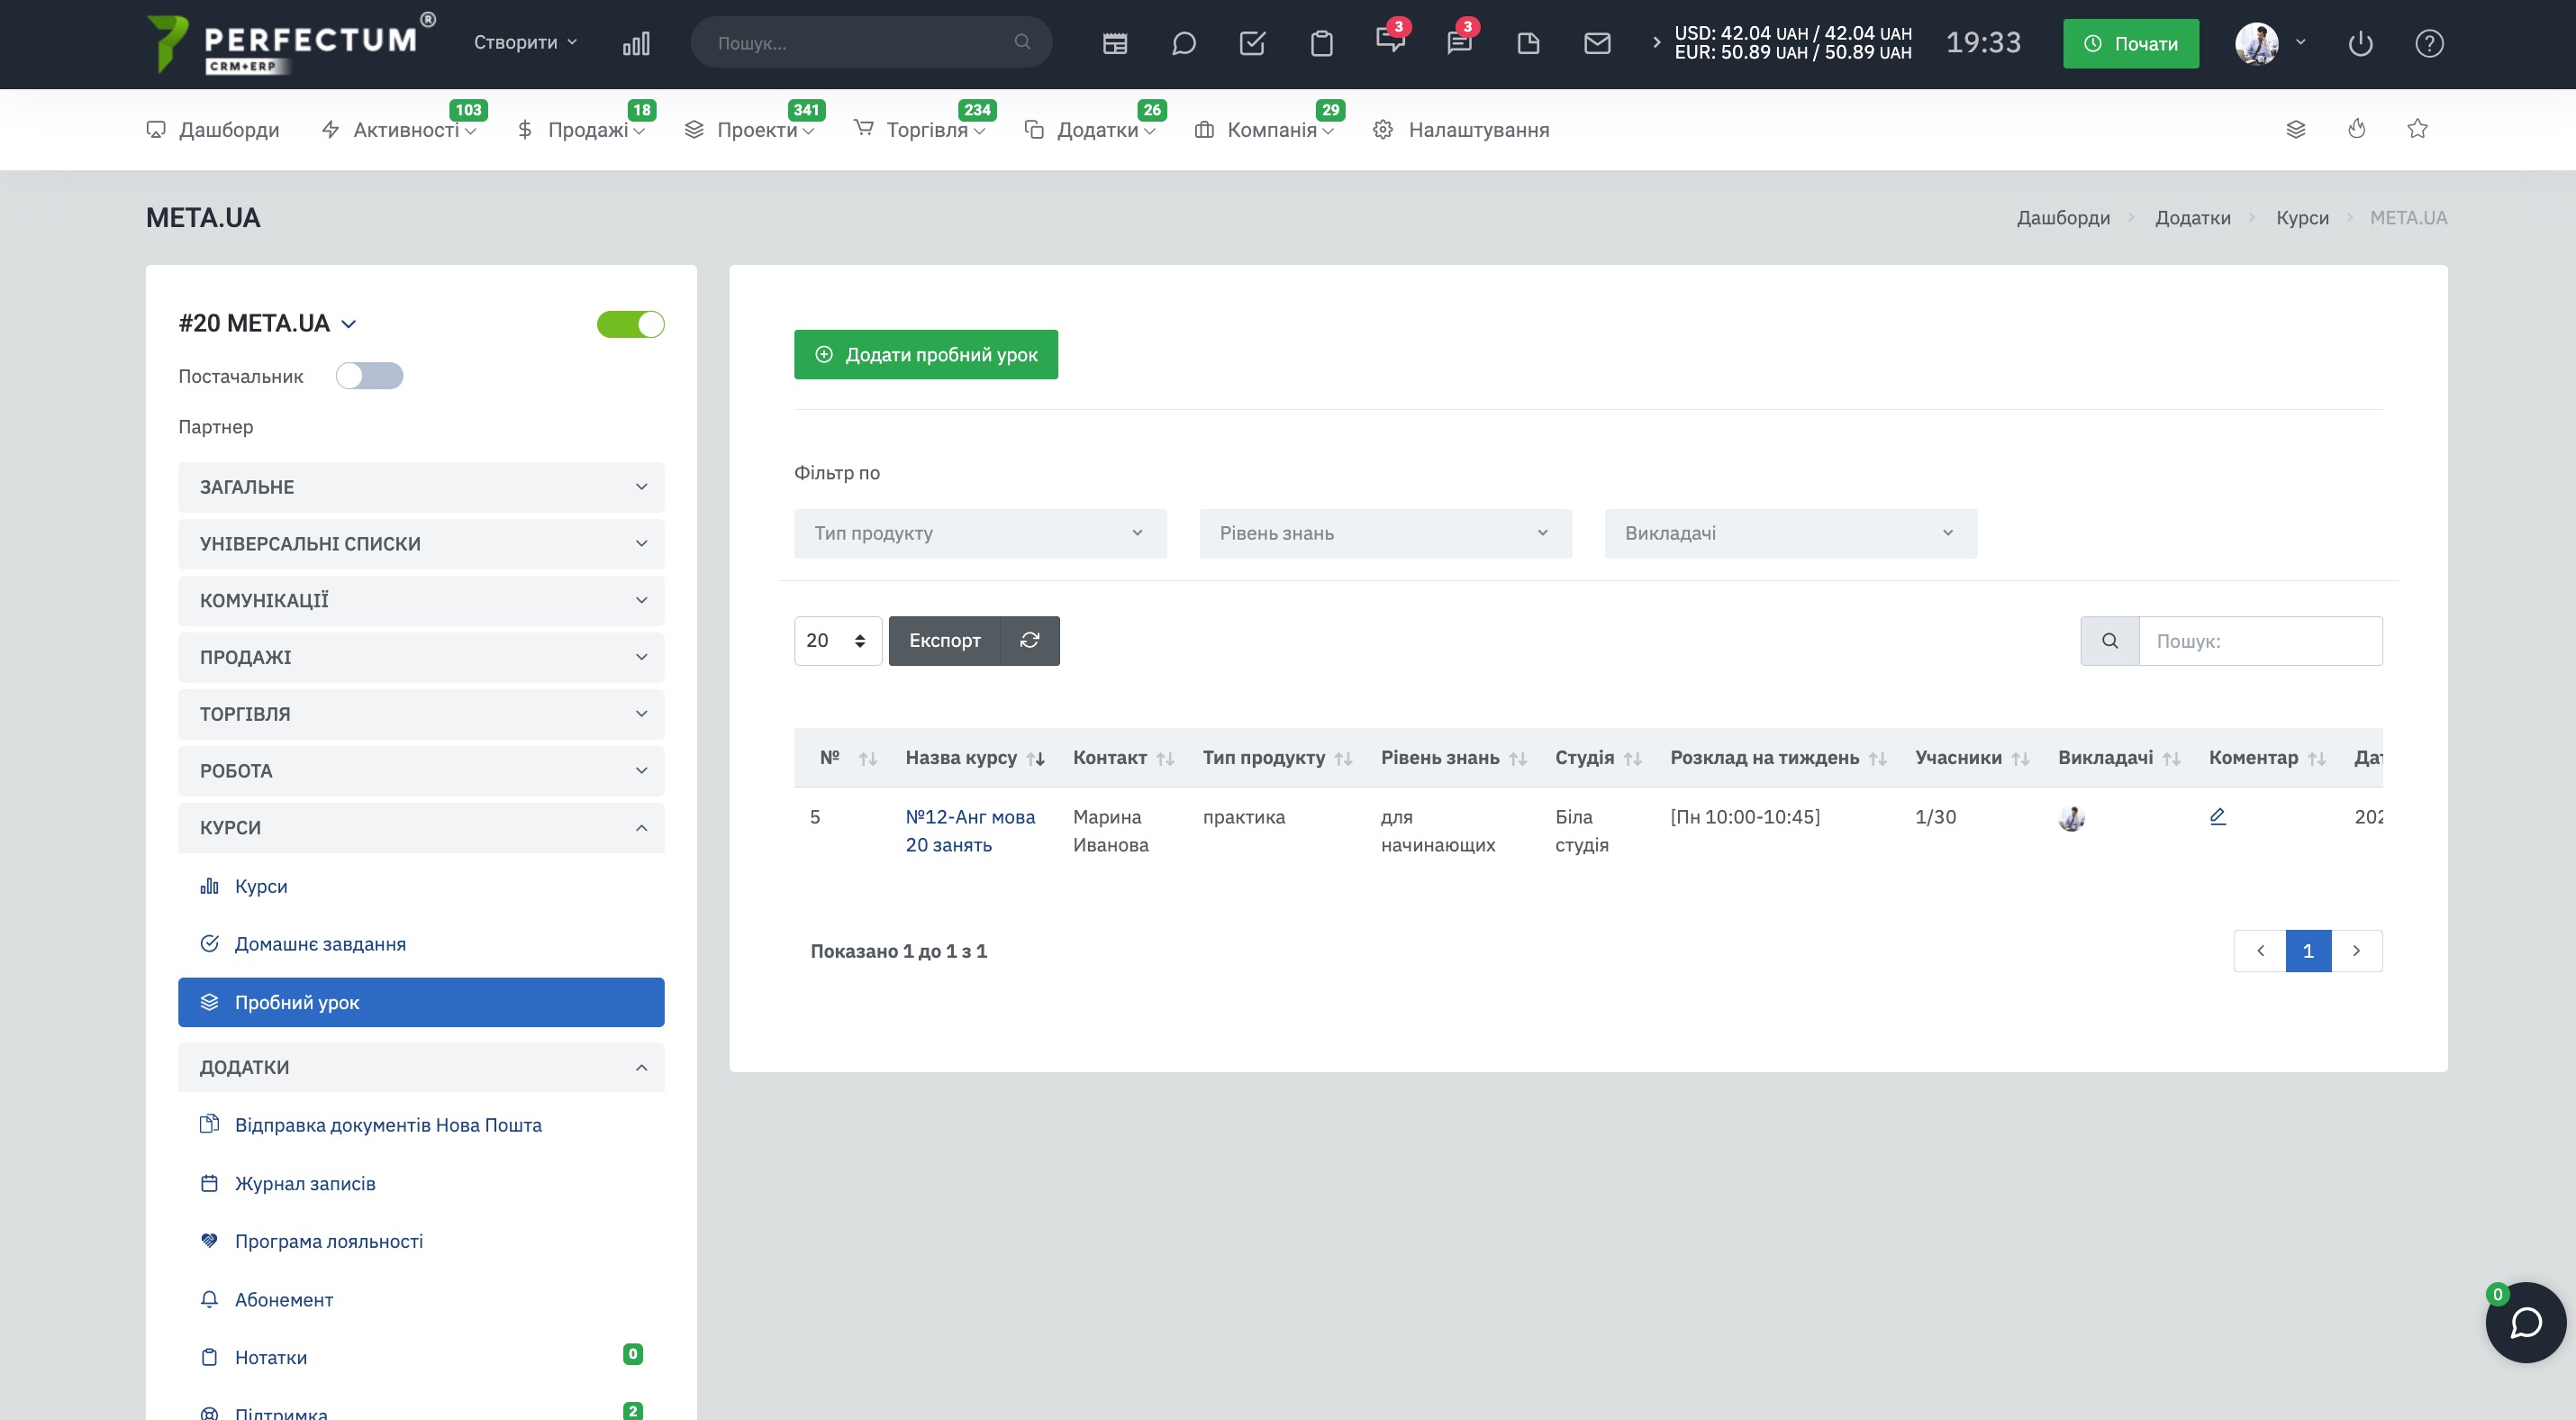Go to Курси in the breadcrumb

point(2302,218)
